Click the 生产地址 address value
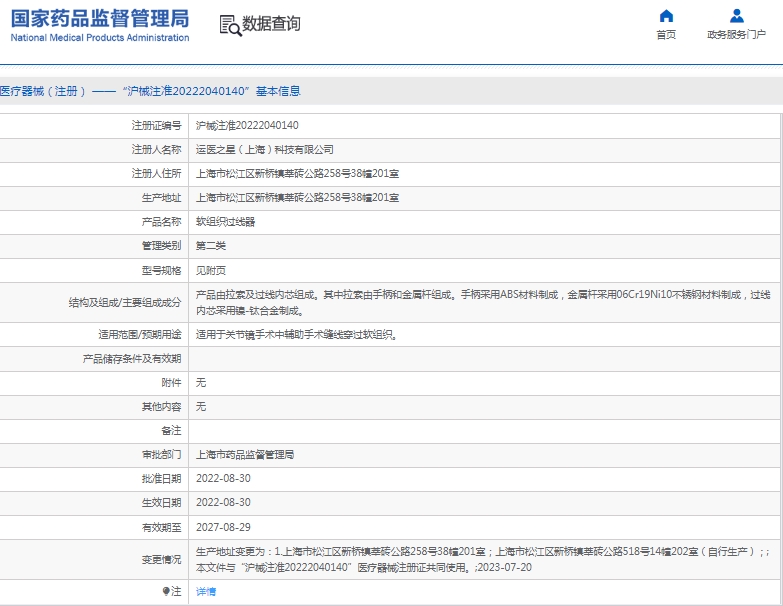Image resolution: width=783 pixels, height=606 pixels. (297, 197)
